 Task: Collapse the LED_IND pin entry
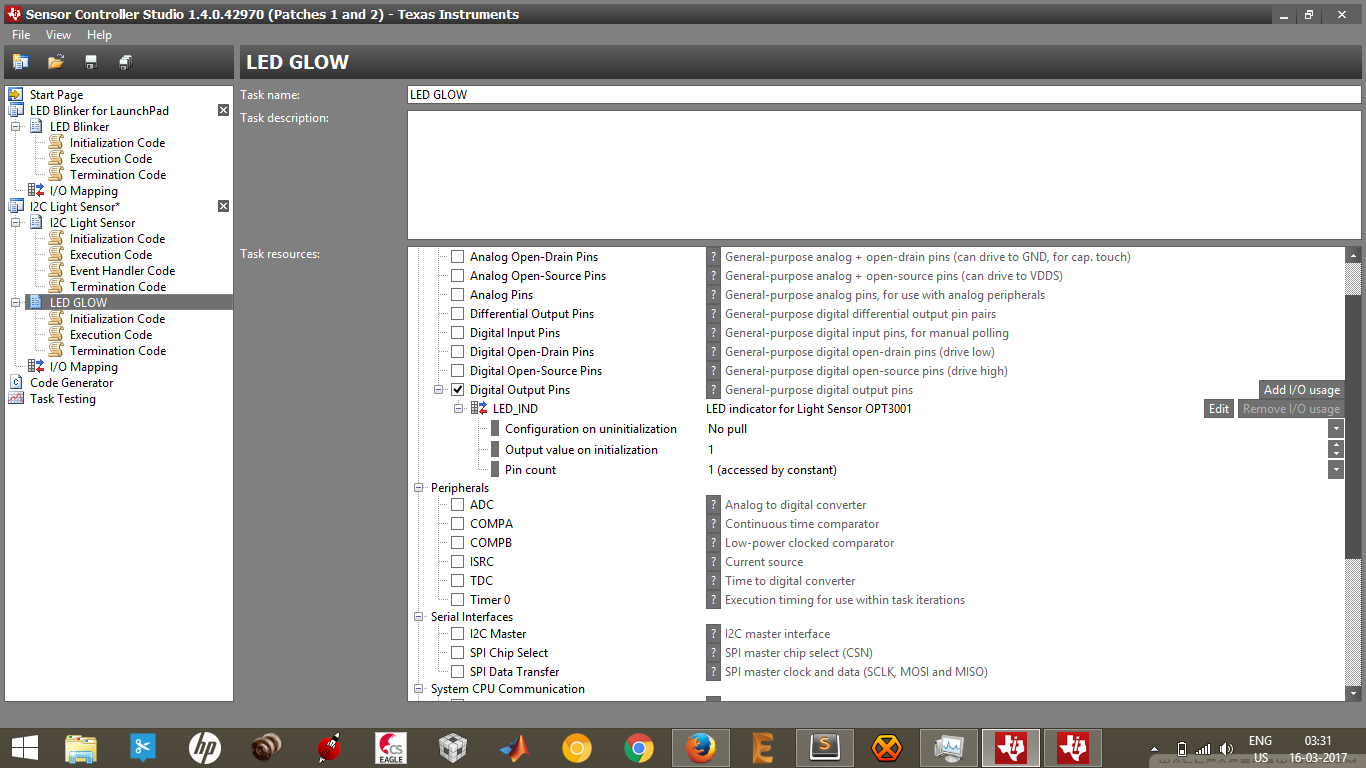[458, 408]
